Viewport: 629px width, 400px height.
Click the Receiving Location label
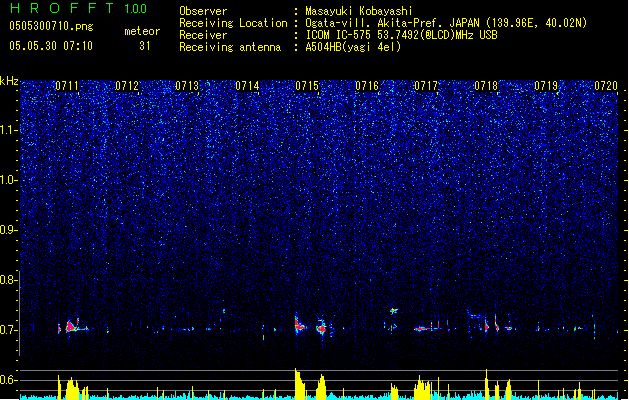233,23
